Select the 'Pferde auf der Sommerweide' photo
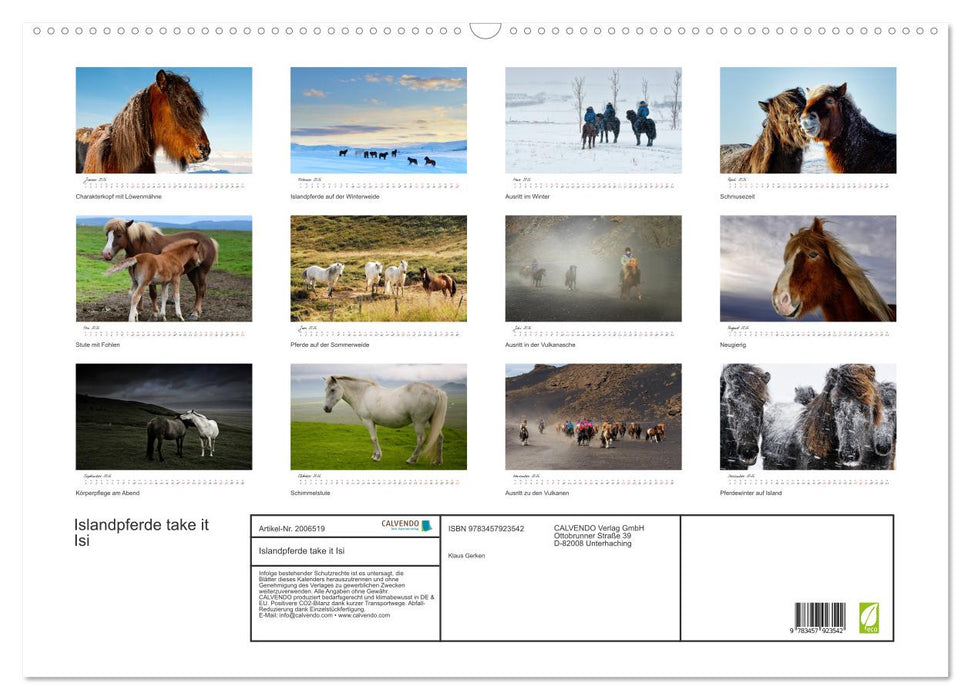Viewport: 971px width, 700px height. [378, 268]
